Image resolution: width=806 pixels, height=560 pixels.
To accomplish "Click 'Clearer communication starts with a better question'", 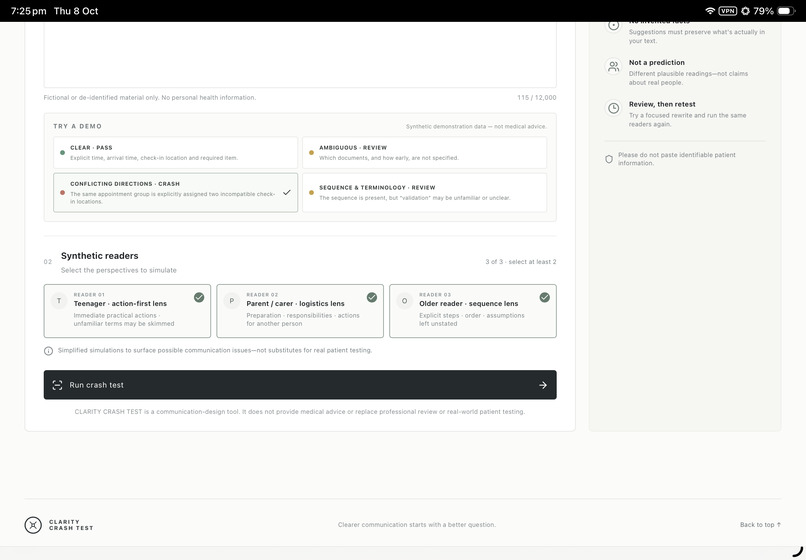I will 417,525.
